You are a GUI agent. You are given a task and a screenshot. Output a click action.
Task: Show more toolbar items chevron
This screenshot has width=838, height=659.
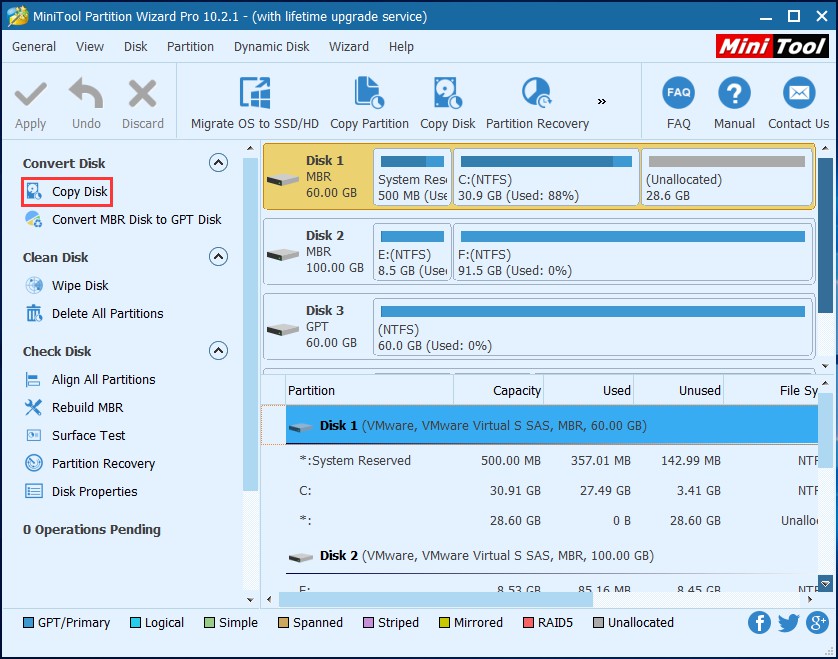pyautogui.click(x=602, y=102)
